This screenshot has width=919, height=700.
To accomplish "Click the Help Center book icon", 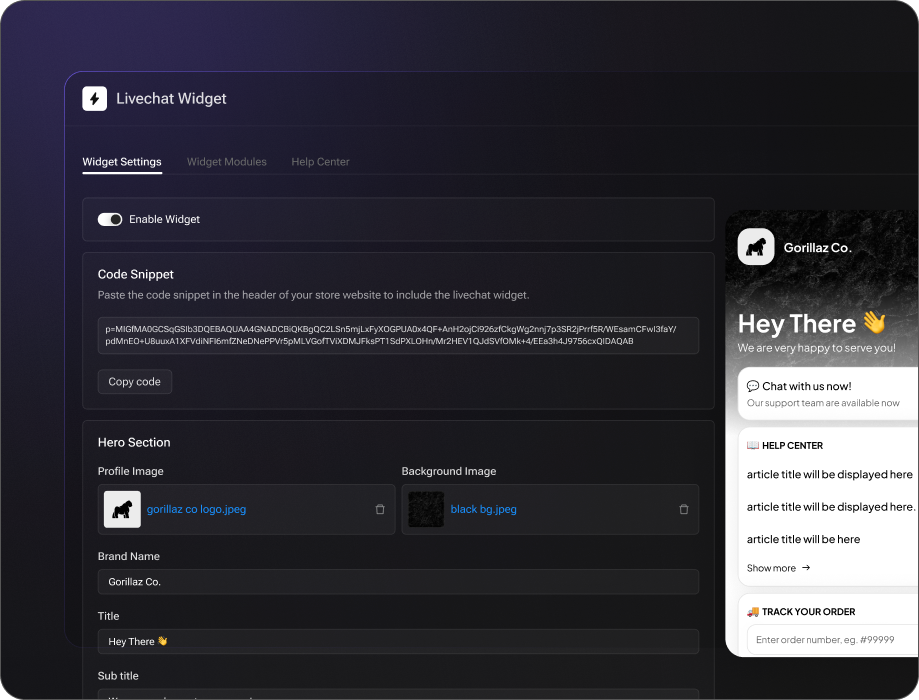I will tap(753, 446).
